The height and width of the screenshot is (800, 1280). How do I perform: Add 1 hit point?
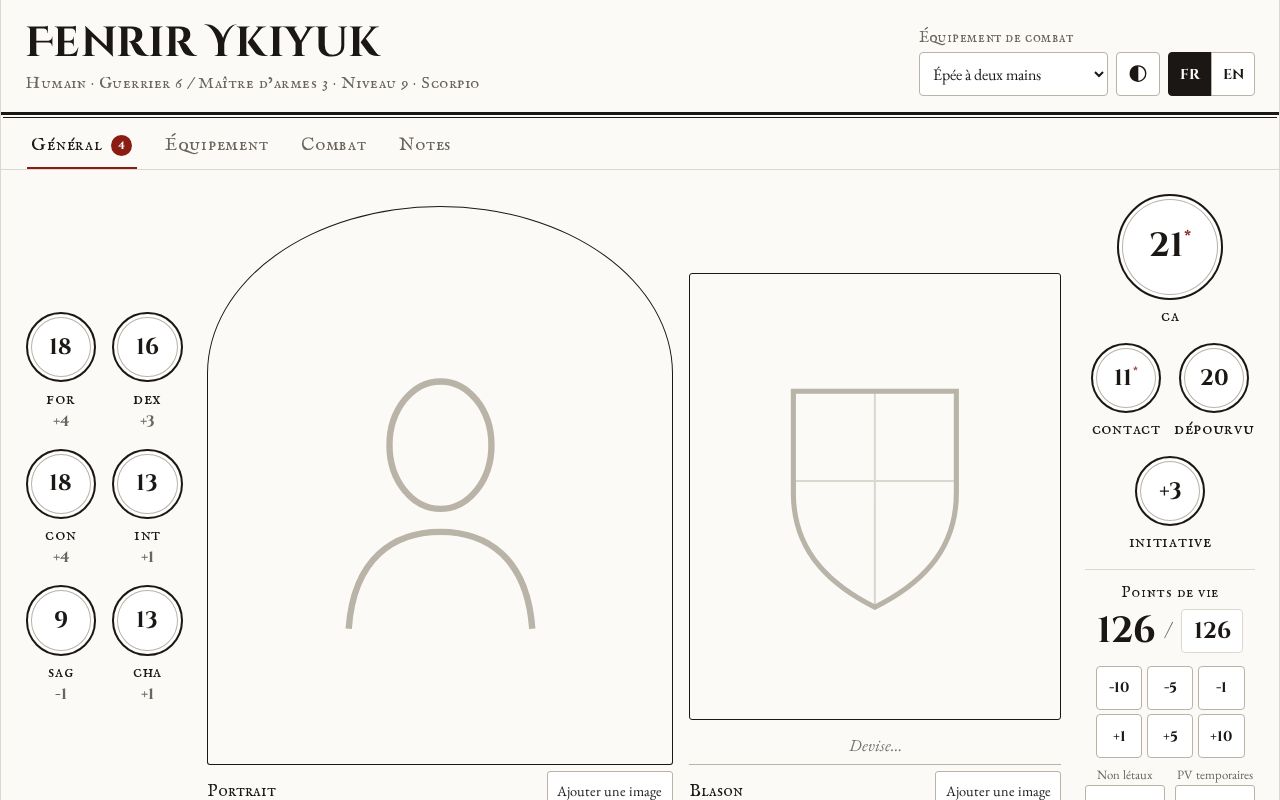click(x=1119, y=736)
